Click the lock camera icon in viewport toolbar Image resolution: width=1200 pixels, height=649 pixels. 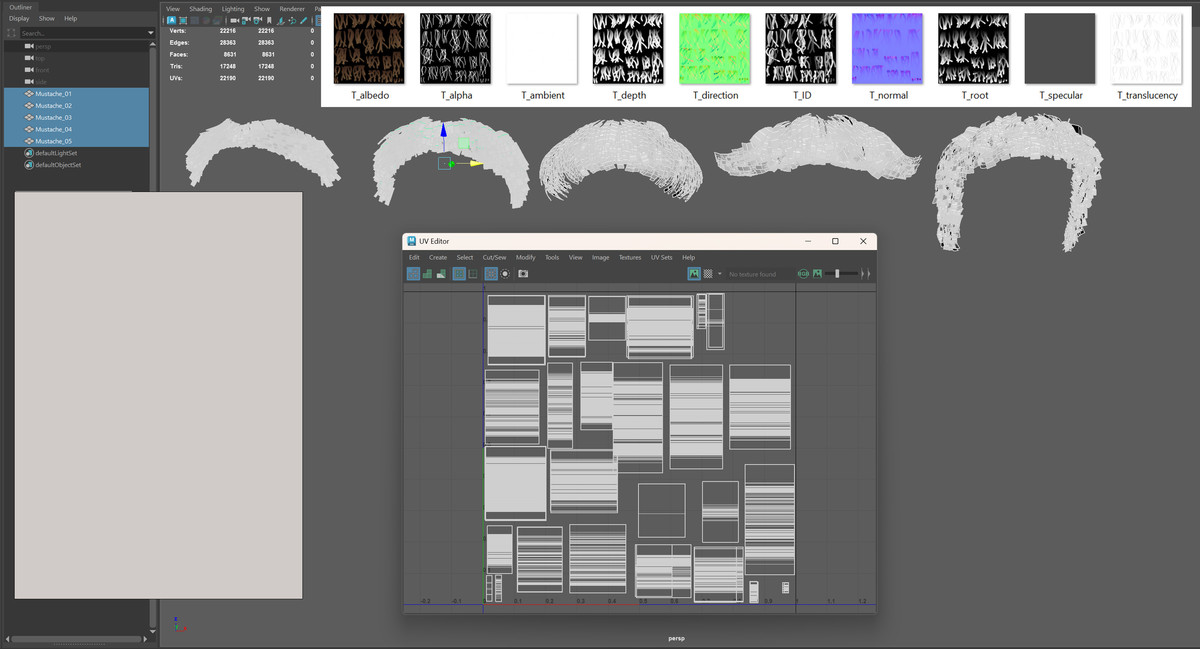pos(246,20)
